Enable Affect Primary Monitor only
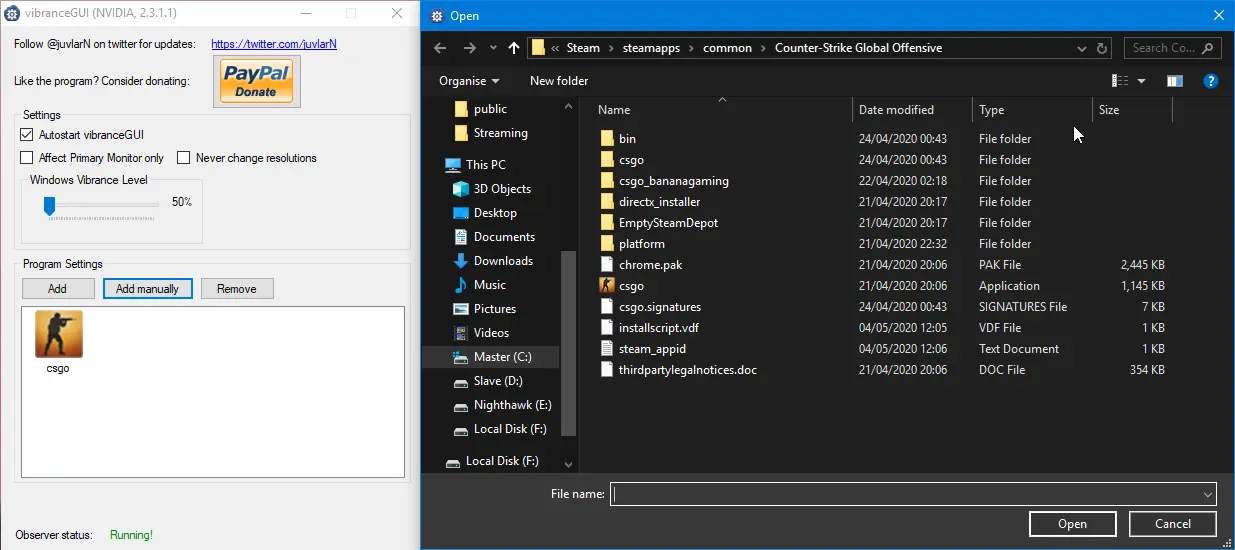This screenshot has width=1235, height=550. pos(27,158)
